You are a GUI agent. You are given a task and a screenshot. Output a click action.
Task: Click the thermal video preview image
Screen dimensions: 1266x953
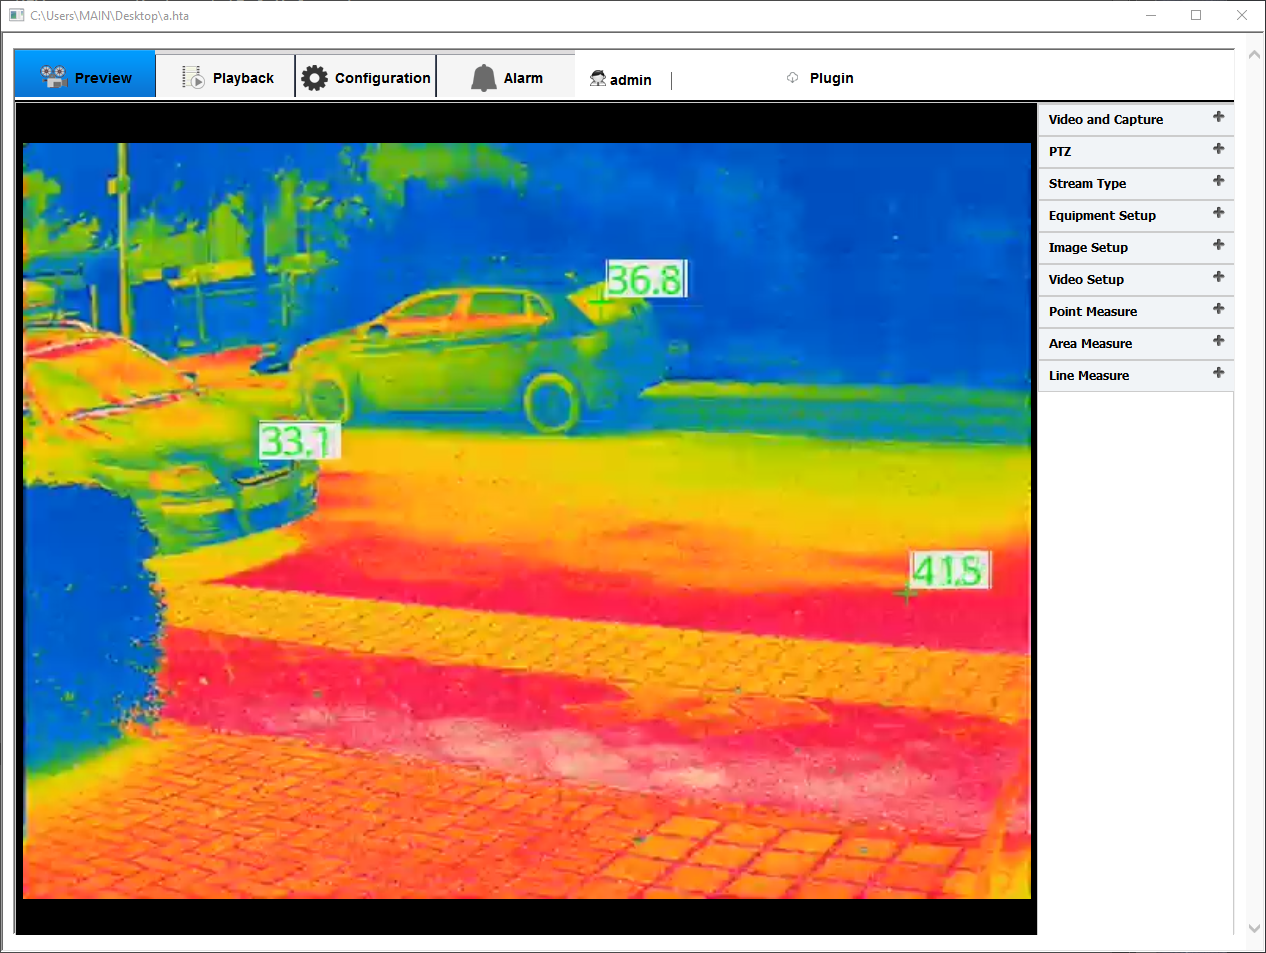pyautogui.click(x=527, y=520)
